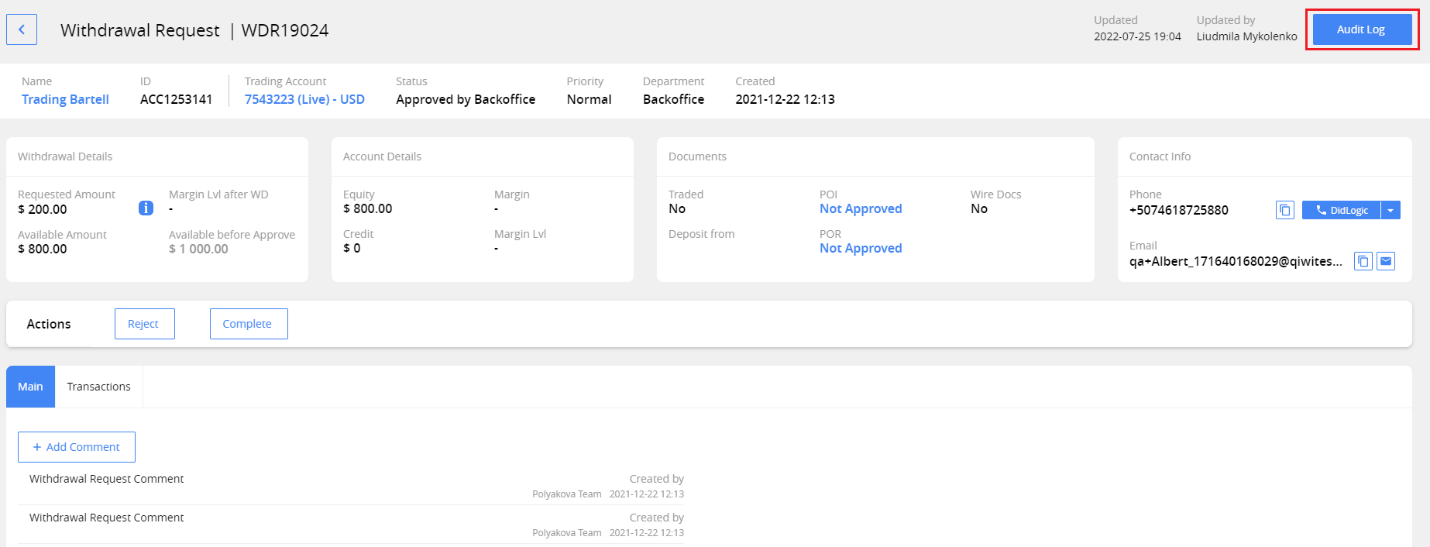Image resolution: width=1430 pixels, height=547 pixels.
Task: Switch to the Main tab
Action: click(30, 386)
